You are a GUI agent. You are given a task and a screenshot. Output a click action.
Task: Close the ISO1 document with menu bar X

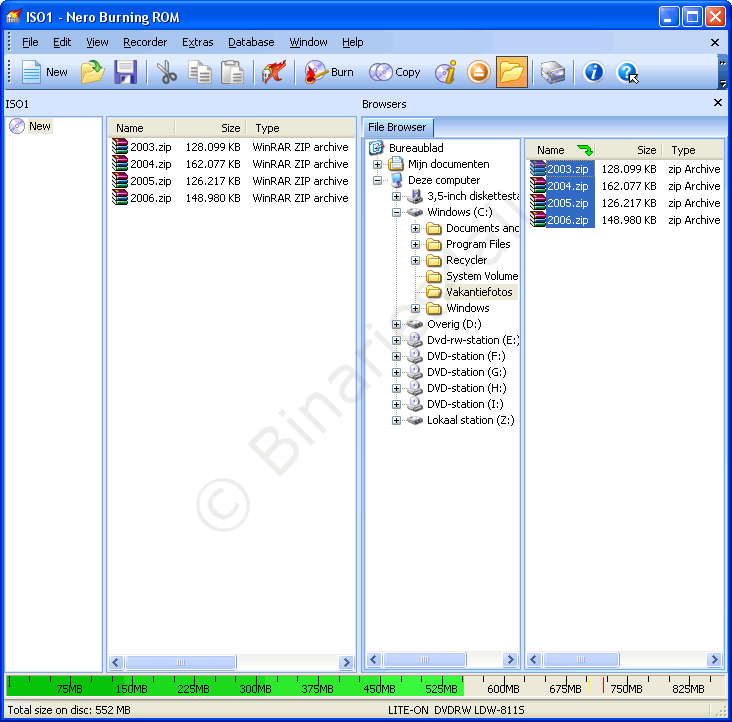714,42
